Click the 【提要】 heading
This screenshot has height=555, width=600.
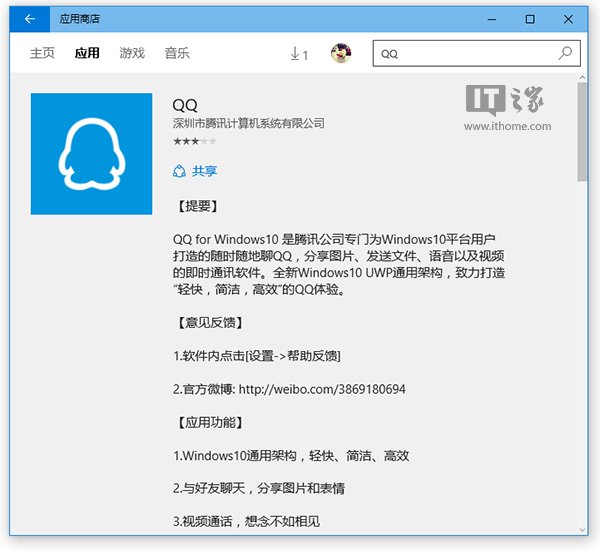pyautogui.click(x=198, y=206)
